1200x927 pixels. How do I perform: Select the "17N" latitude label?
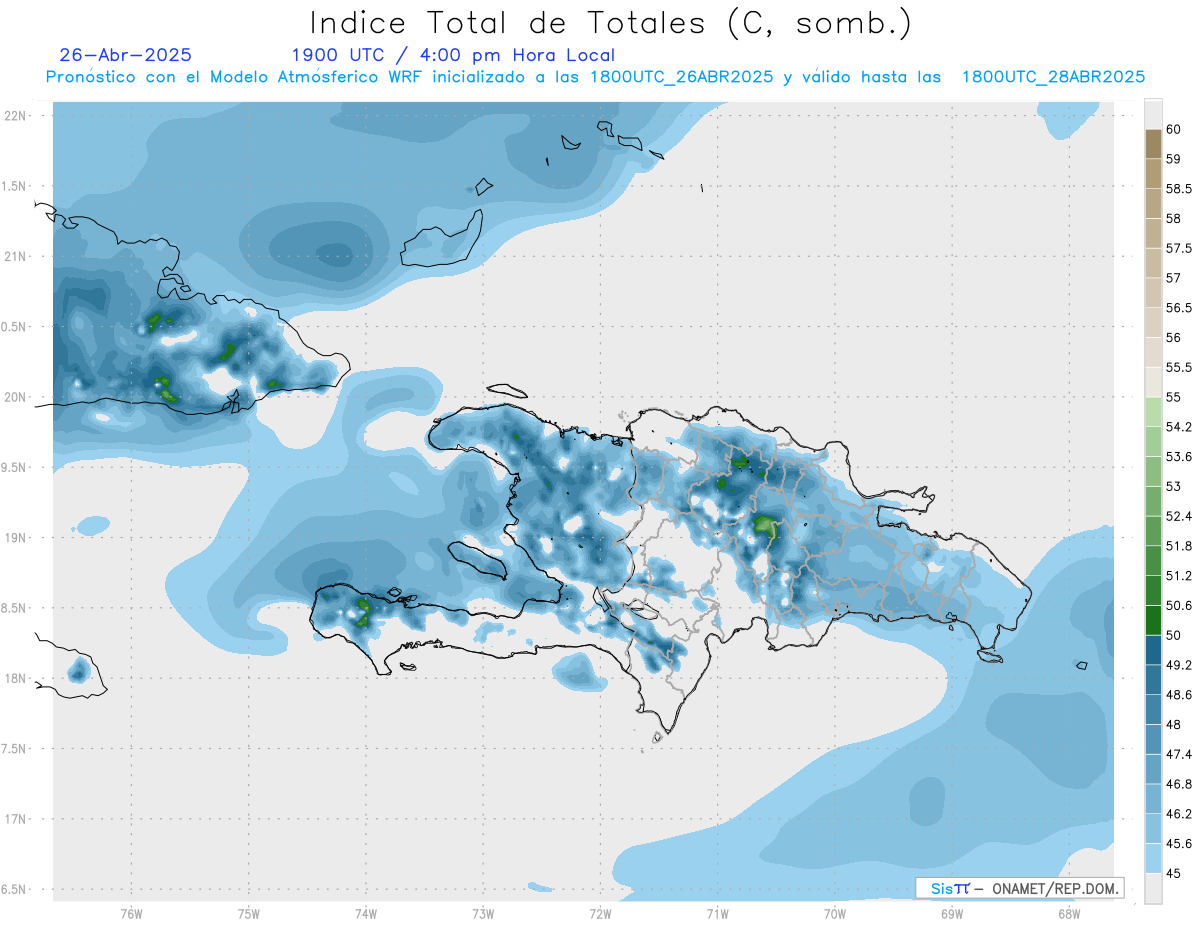click(x=16, y=819)
